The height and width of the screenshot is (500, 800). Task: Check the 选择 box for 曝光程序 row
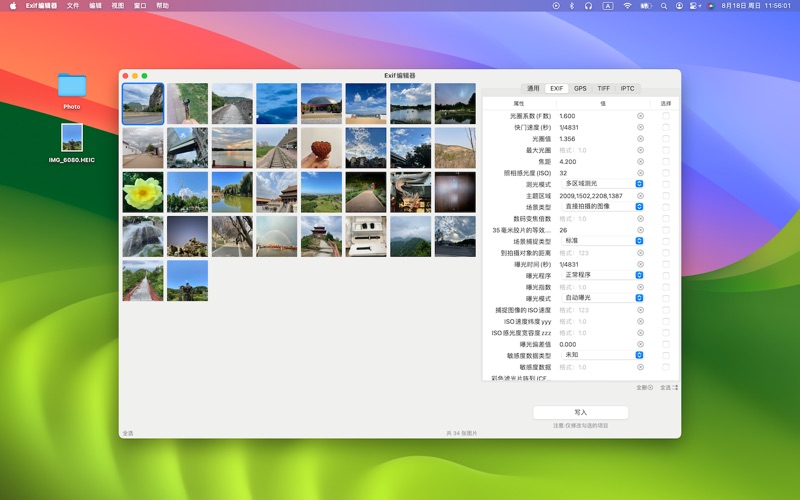666,275
